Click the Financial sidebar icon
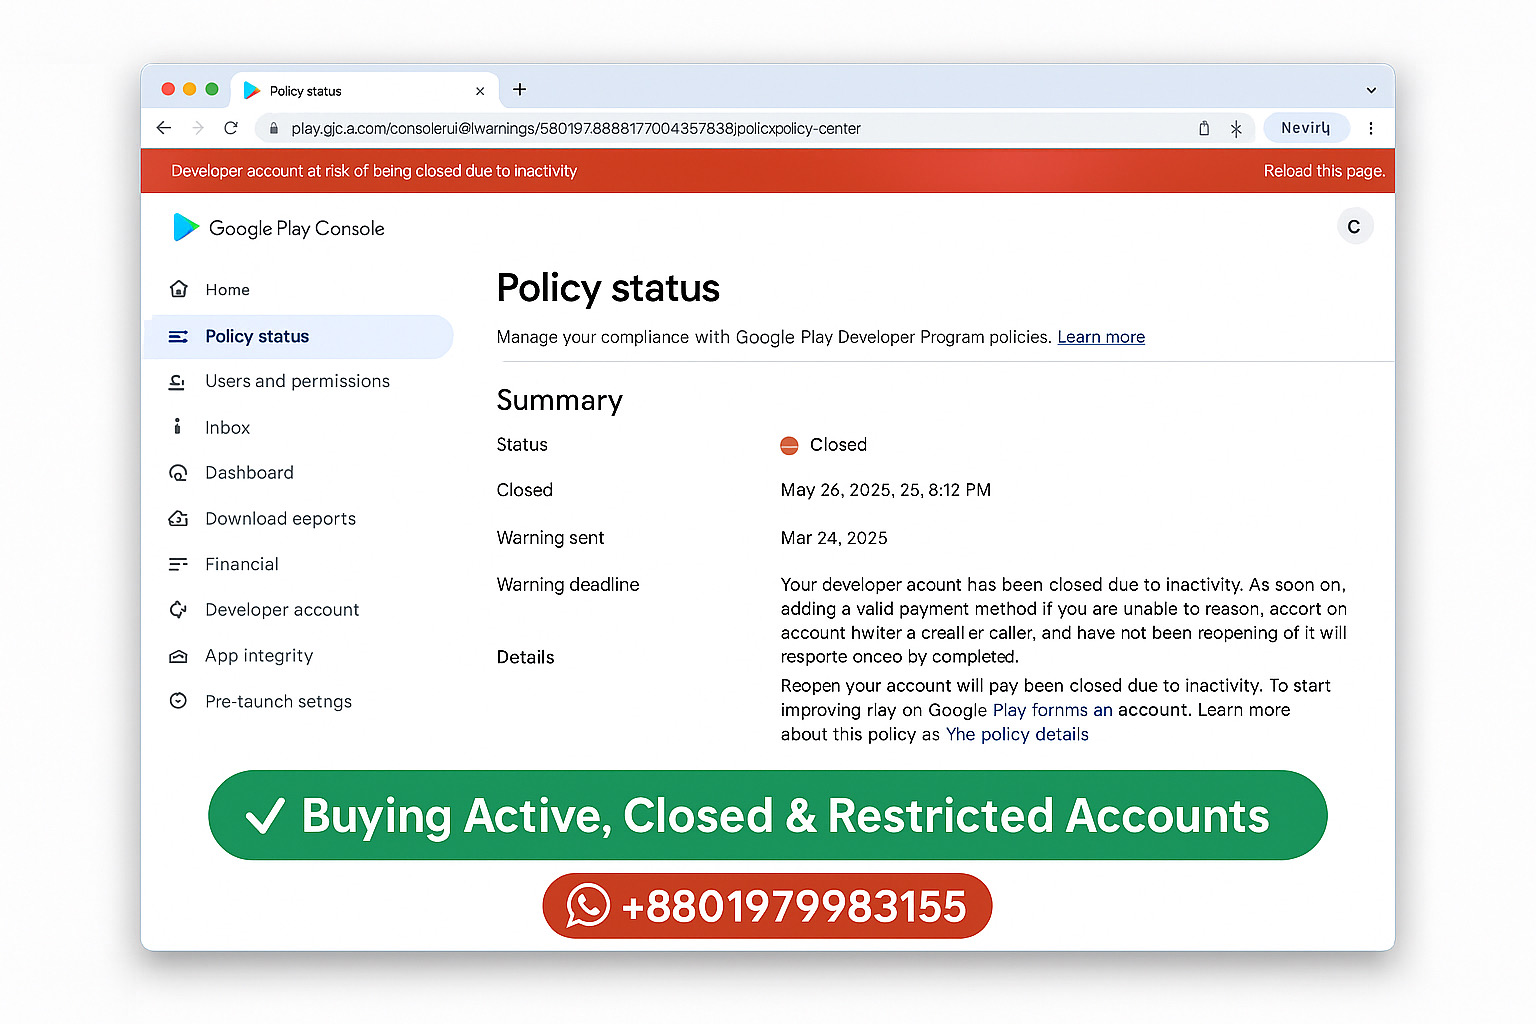The height and width of the screenshot is (1024, 1536). (178, 564)
